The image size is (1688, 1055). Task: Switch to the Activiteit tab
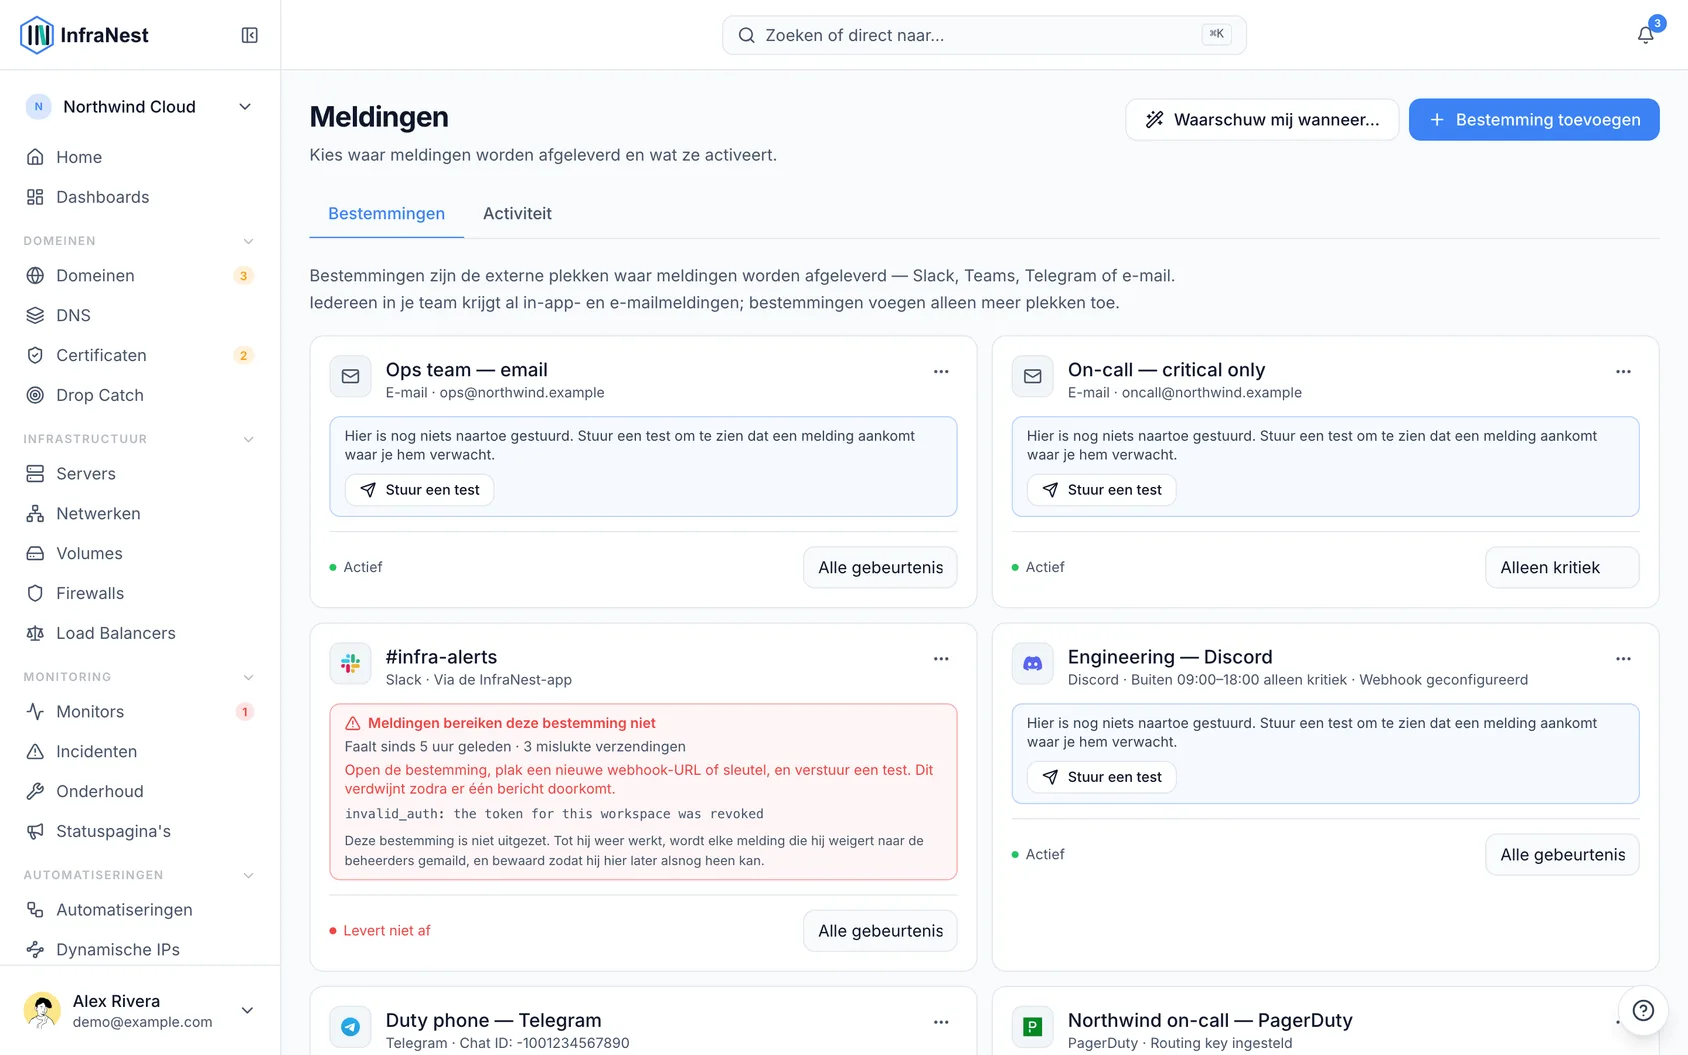tap(517, 214)
